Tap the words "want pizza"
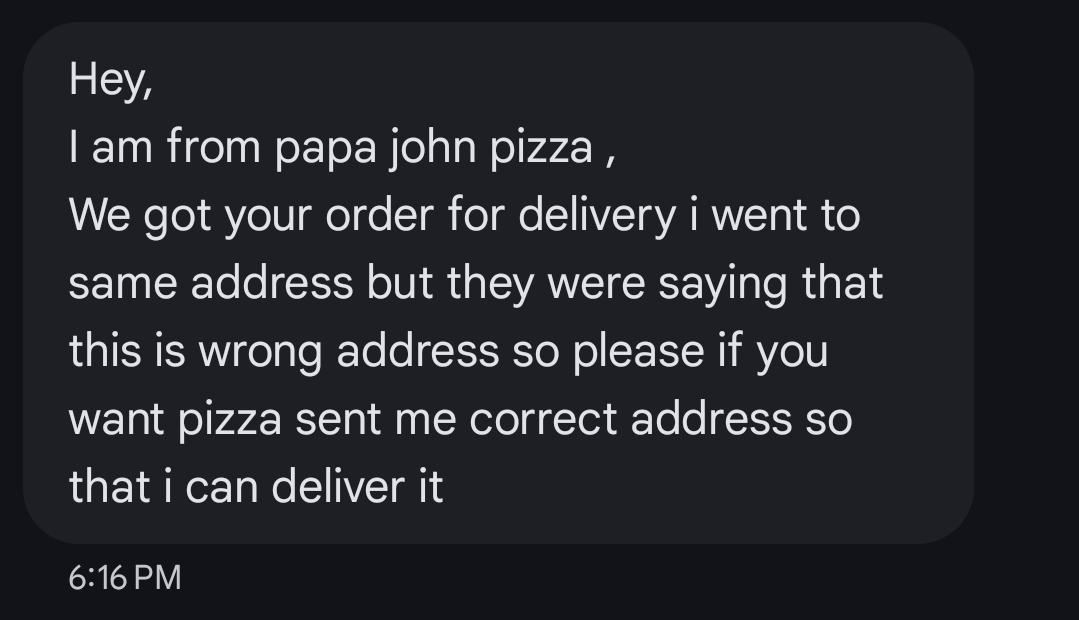This screenshot has width=1079, height=620. (174, 420)
